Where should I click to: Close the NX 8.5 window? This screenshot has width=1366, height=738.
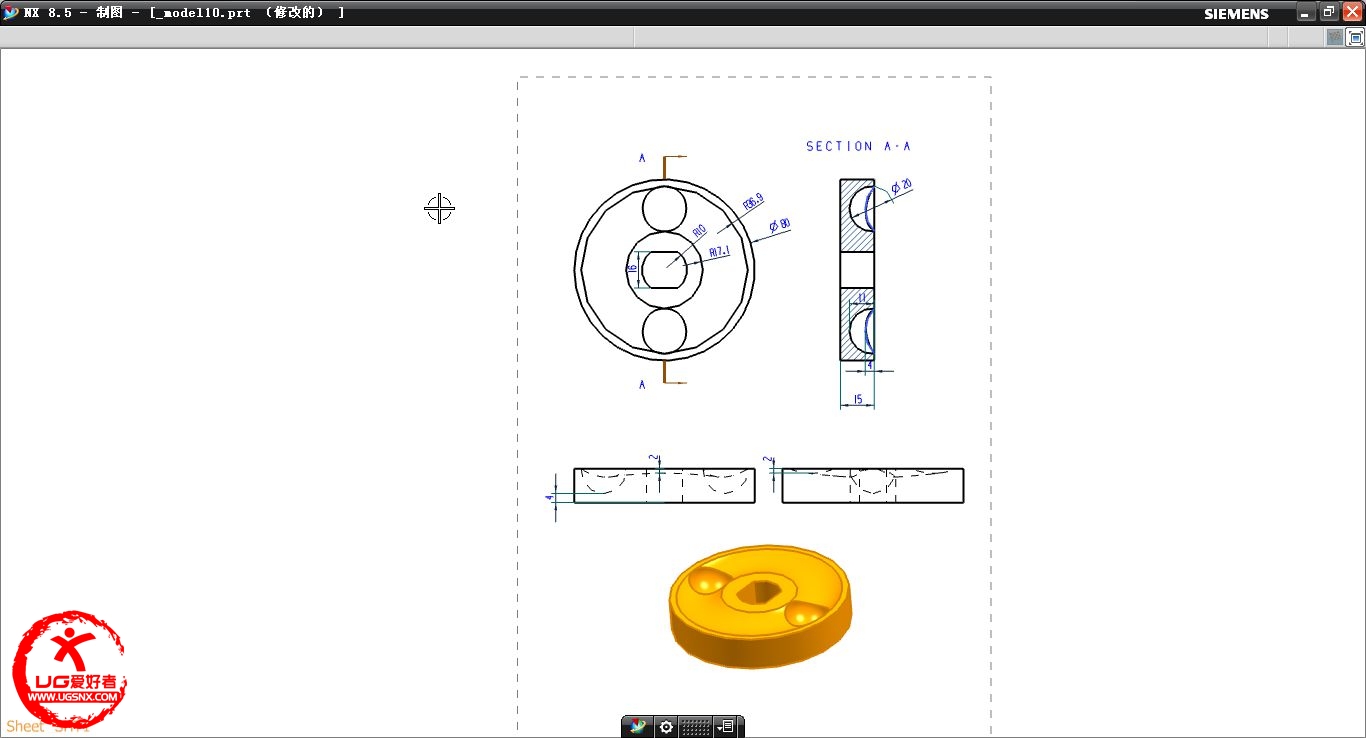tap(1352, 12)
